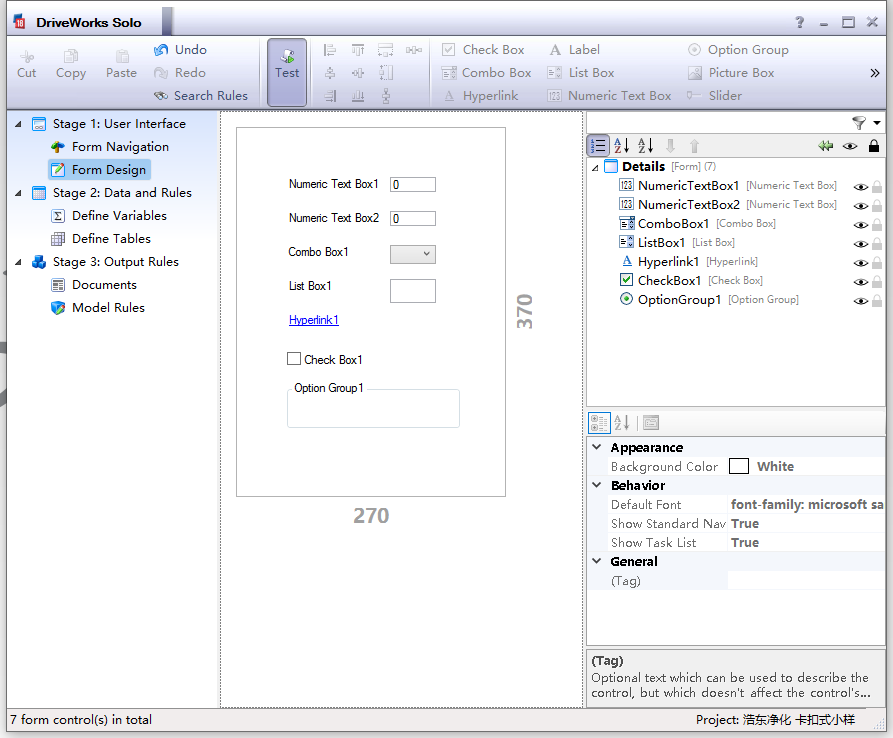Click the black lock-all icon
The width and height of the screenshot is (893, 738).
click(874, 146)
